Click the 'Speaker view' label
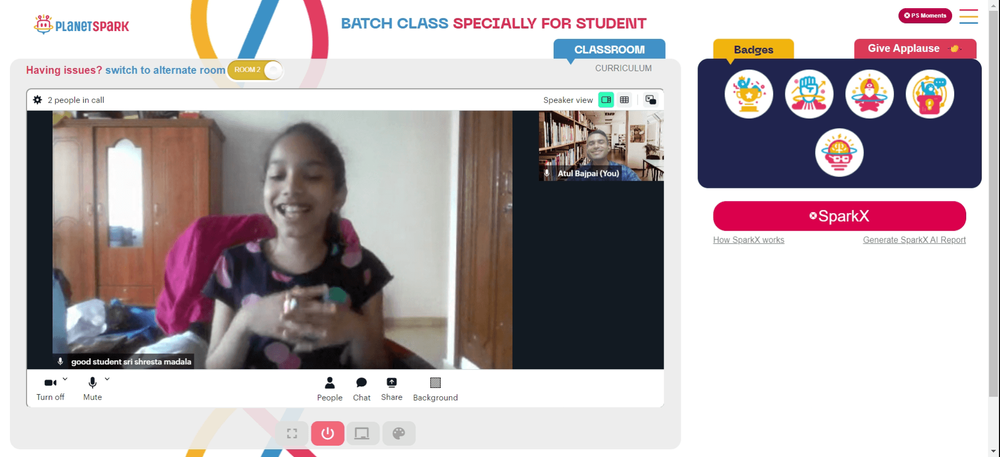Screen dimensions: 1000x457 [x=568, y=100]
